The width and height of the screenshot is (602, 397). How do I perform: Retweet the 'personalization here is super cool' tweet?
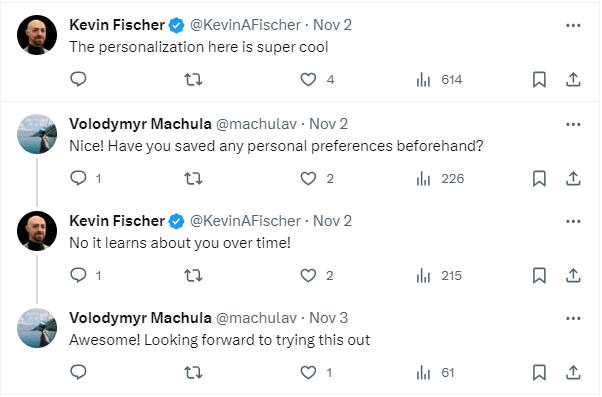coord(193,79)
